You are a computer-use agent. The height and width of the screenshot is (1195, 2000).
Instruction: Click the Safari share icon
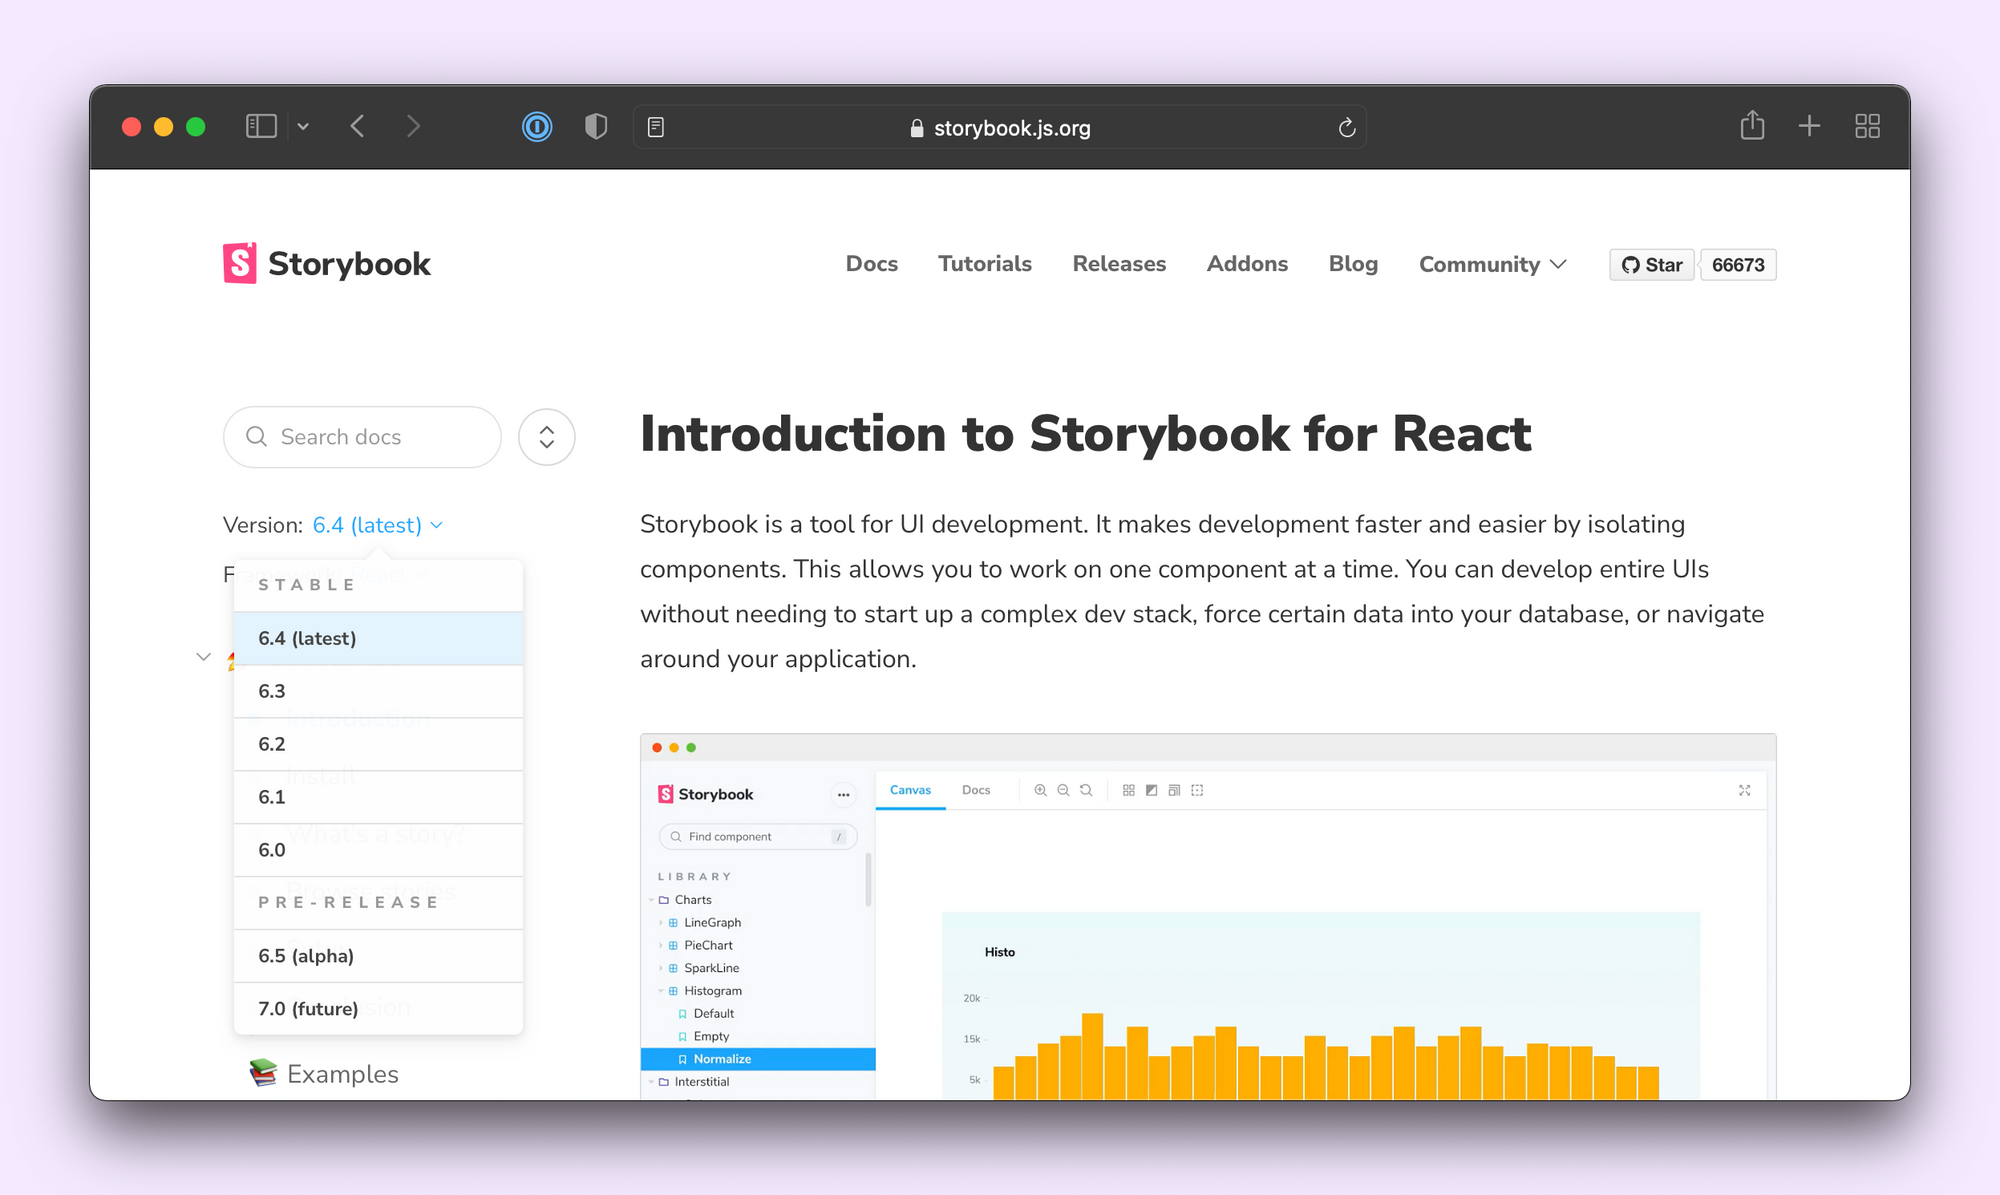click(x=1752, y=126)
